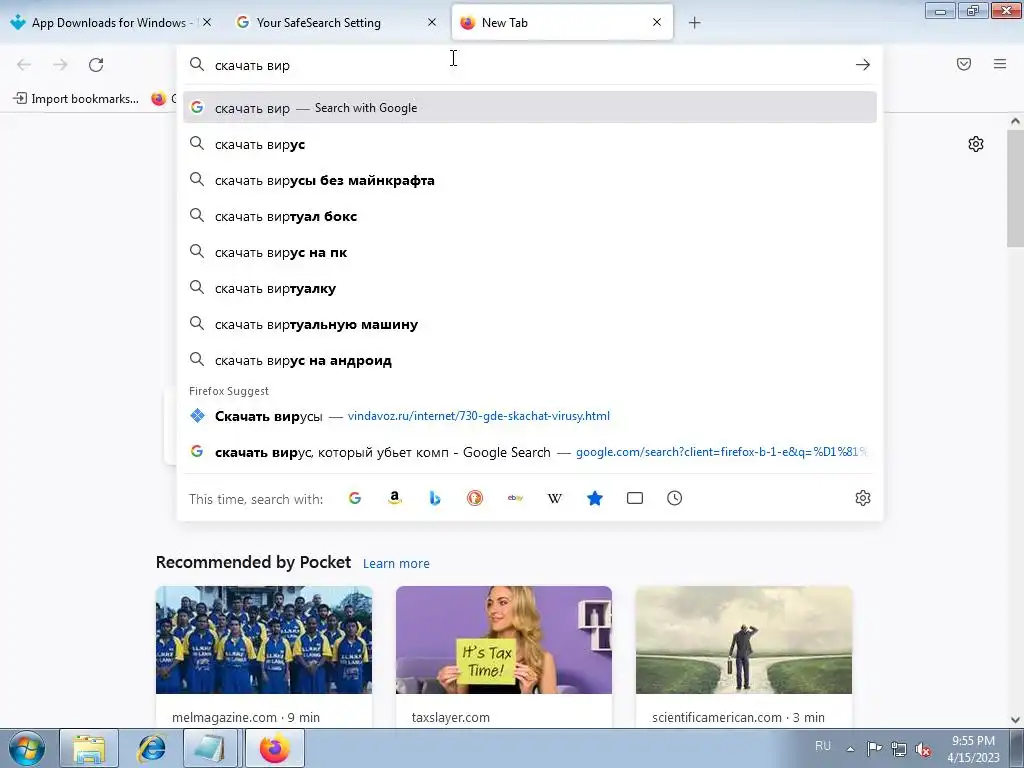The image size is (1024, 768).
Task: Open Save to Pocket button
Action: [964, 64]
